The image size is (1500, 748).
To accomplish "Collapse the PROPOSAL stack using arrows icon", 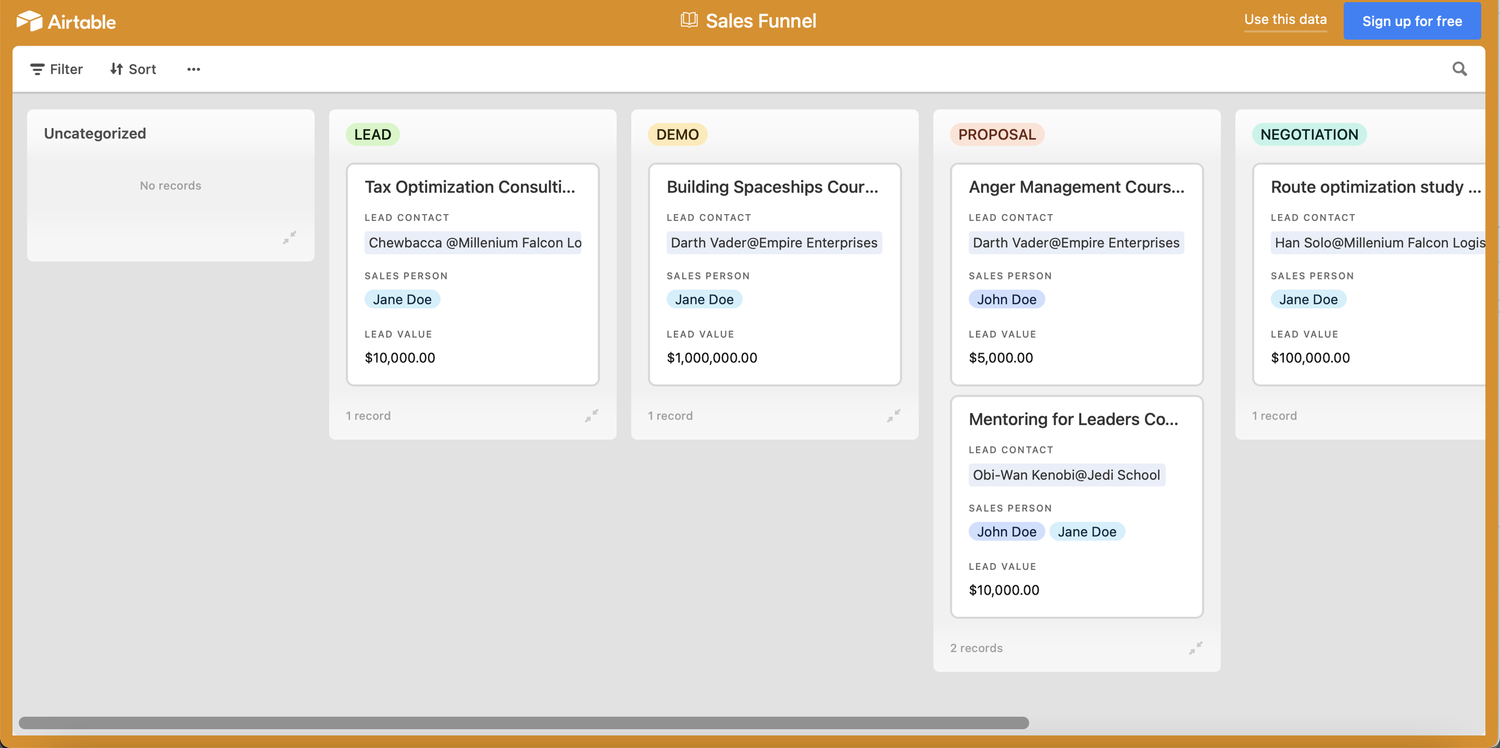I will click(x=1196, y=648).
